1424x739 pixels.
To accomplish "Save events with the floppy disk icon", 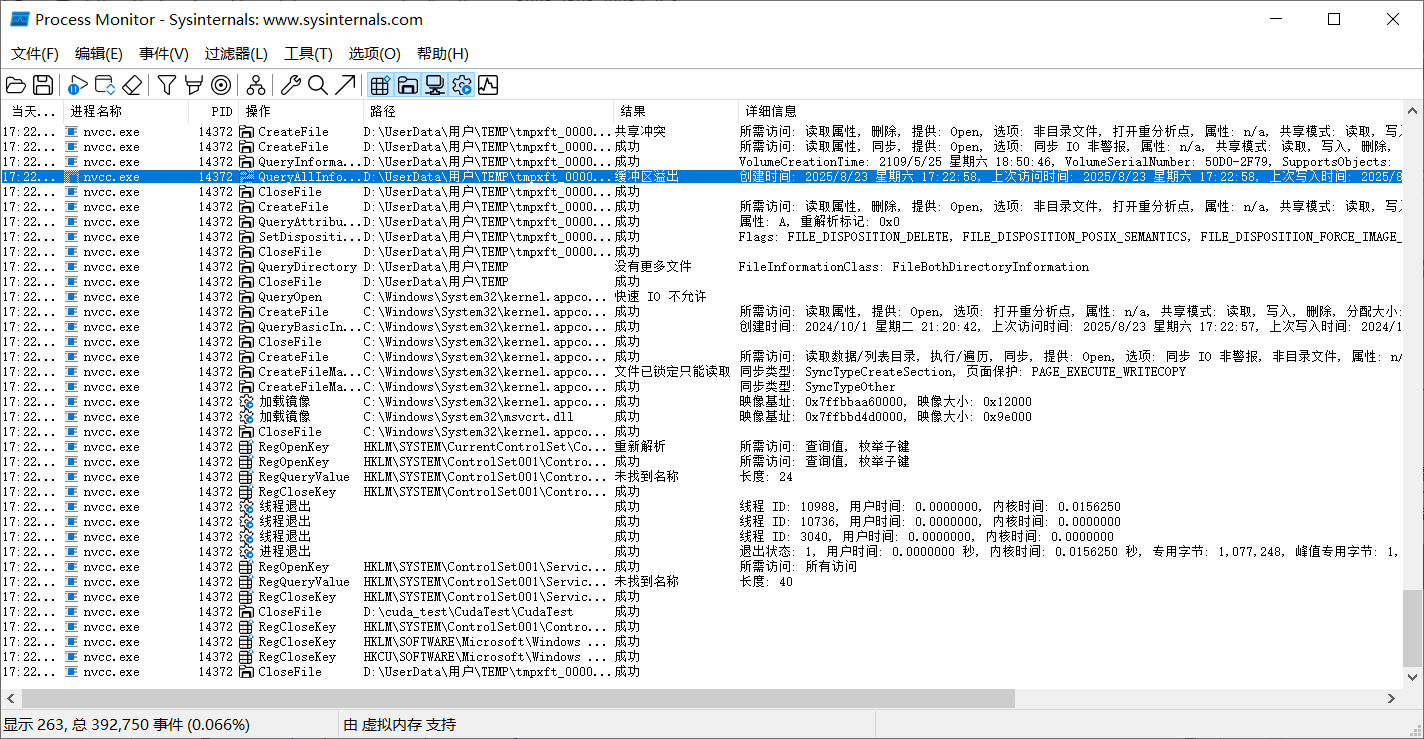I will pyautogui.click(x=42, y=85).
